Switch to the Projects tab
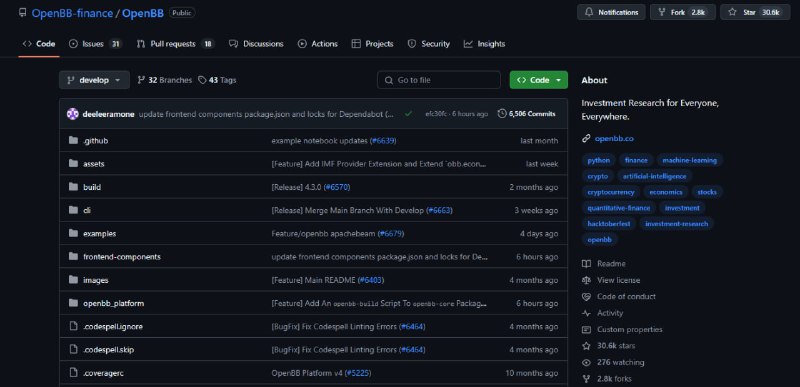 [372, 44]
